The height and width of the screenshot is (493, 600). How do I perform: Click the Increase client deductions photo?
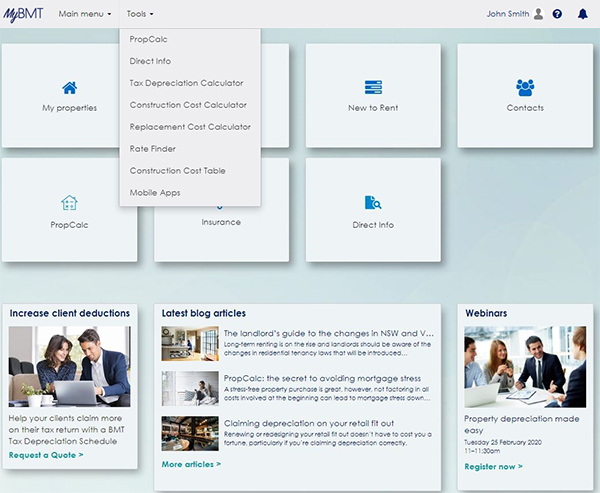pyautogui.click(x=69, y=366)
